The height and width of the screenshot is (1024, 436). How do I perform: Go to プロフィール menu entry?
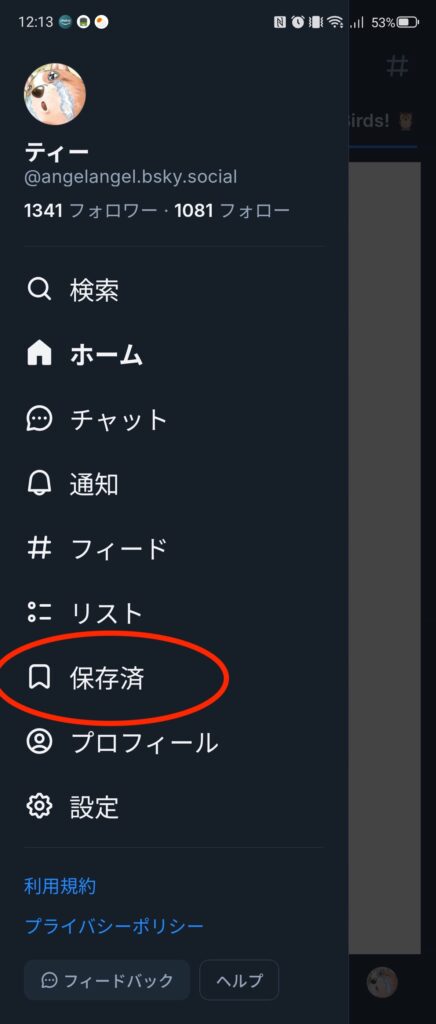point(144,743)
